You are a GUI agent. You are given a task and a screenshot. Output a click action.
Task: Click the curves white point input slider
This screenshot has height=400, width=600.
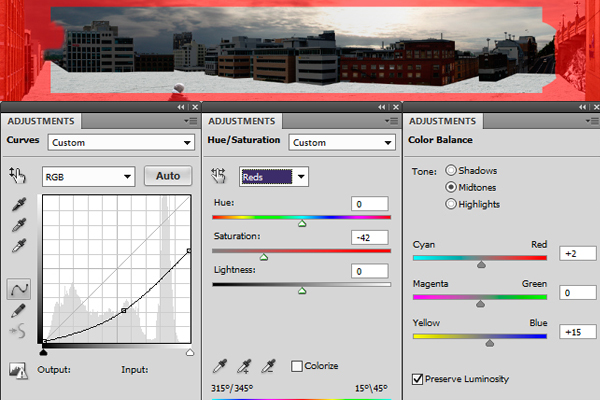[x=190, y=352]
